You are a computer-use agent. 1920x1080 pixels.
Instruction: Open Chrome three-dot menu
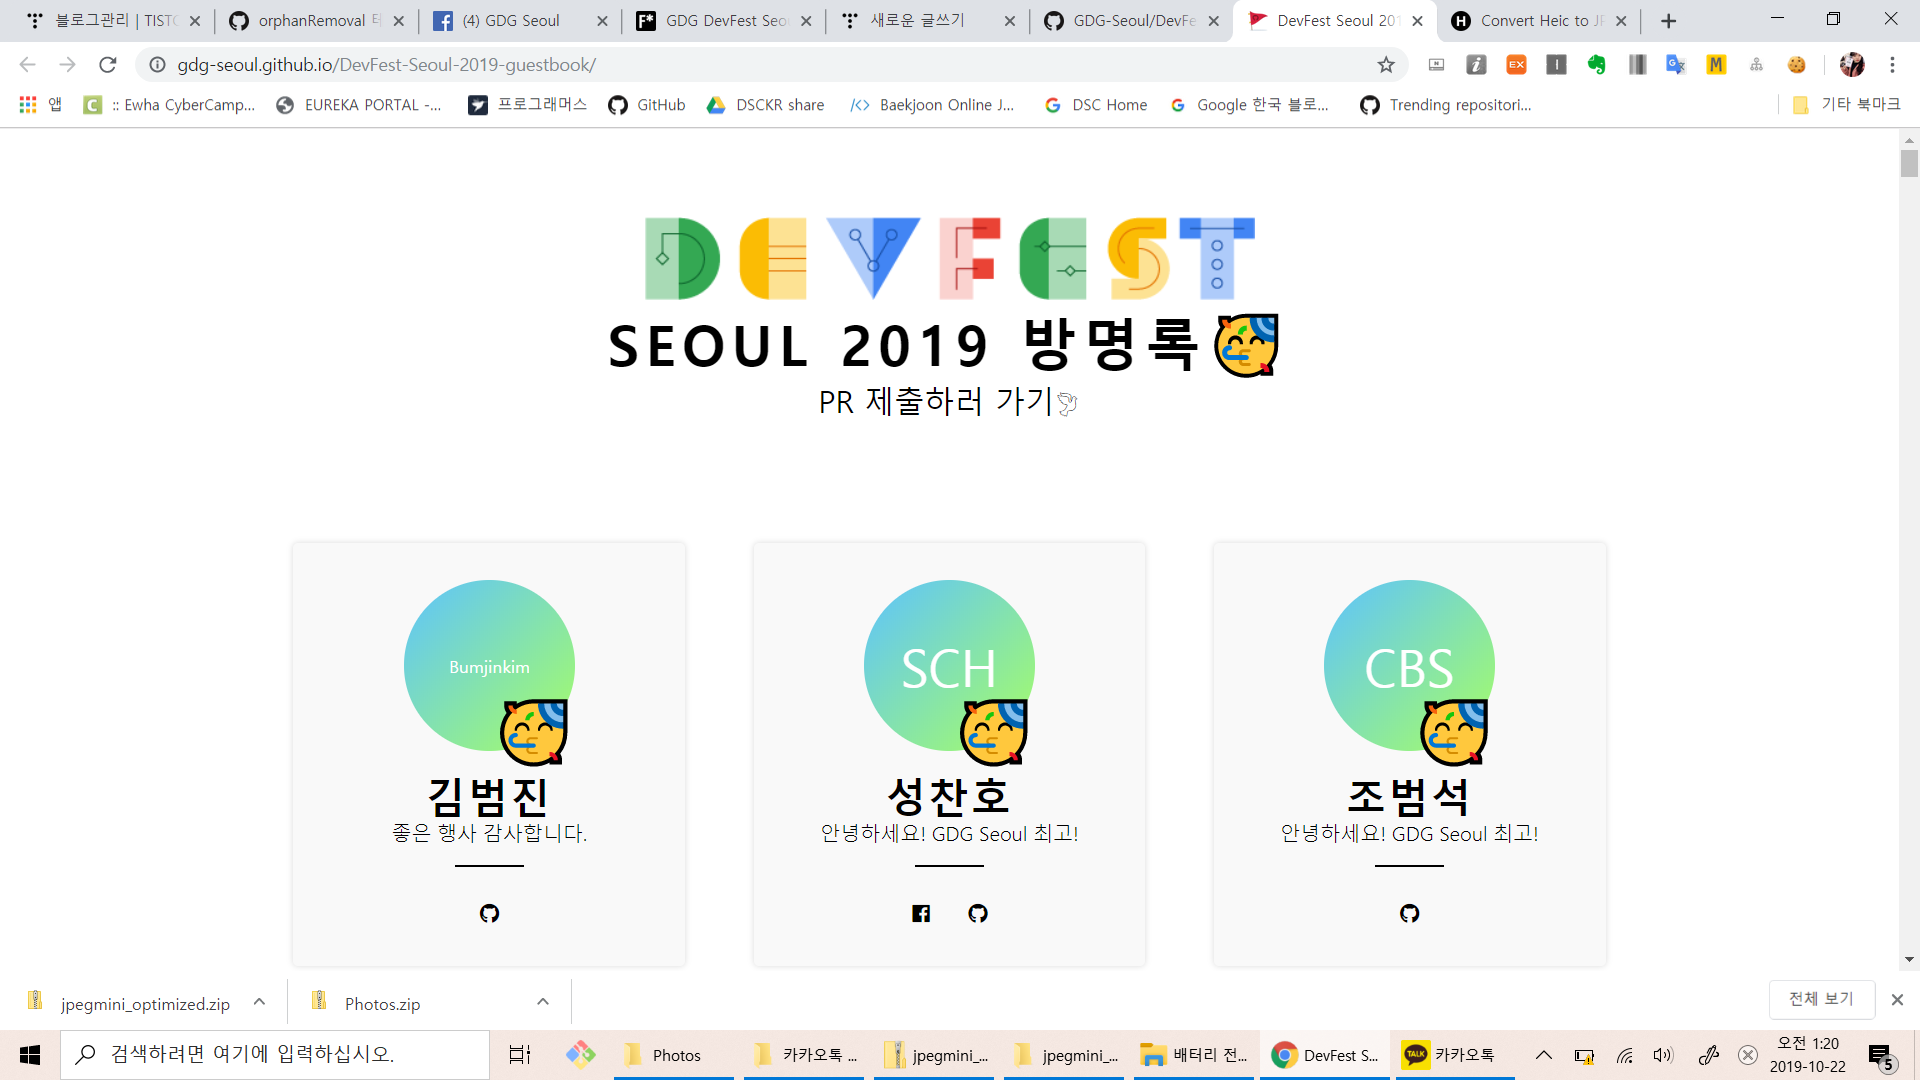[1892, 65]
